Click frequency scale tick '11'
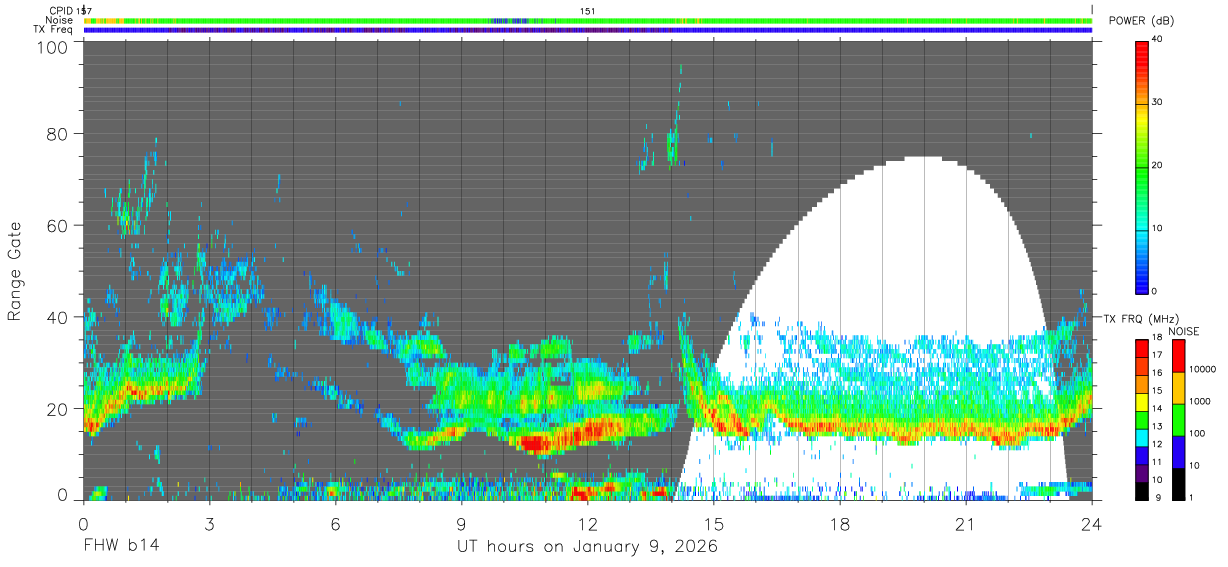This screenshot has height=567, width=1228. 1158,462
